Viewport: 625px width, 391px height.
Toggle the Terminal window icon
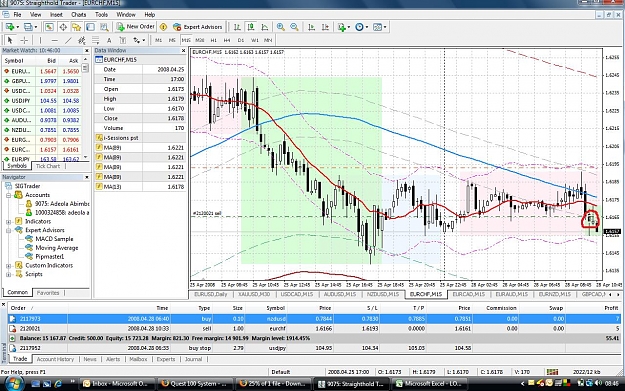(x=90, y=27)
